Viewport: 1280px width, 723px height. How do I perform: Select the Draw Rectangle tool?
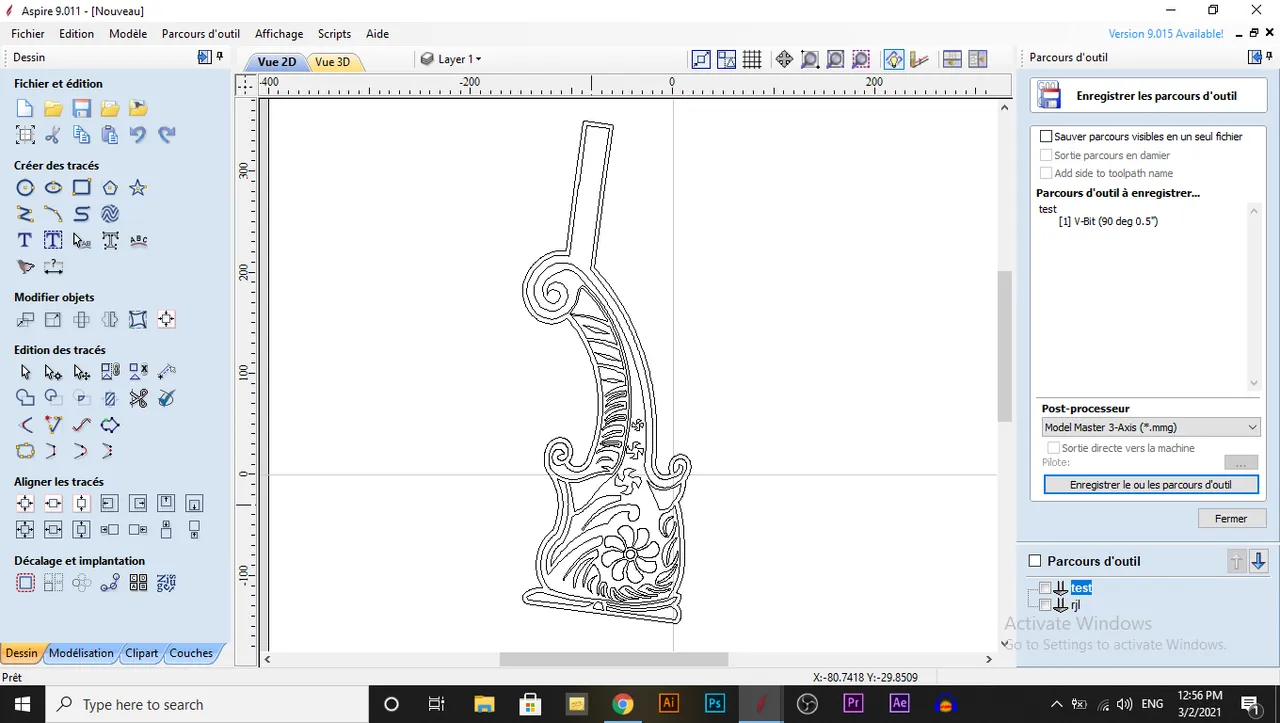82,188
